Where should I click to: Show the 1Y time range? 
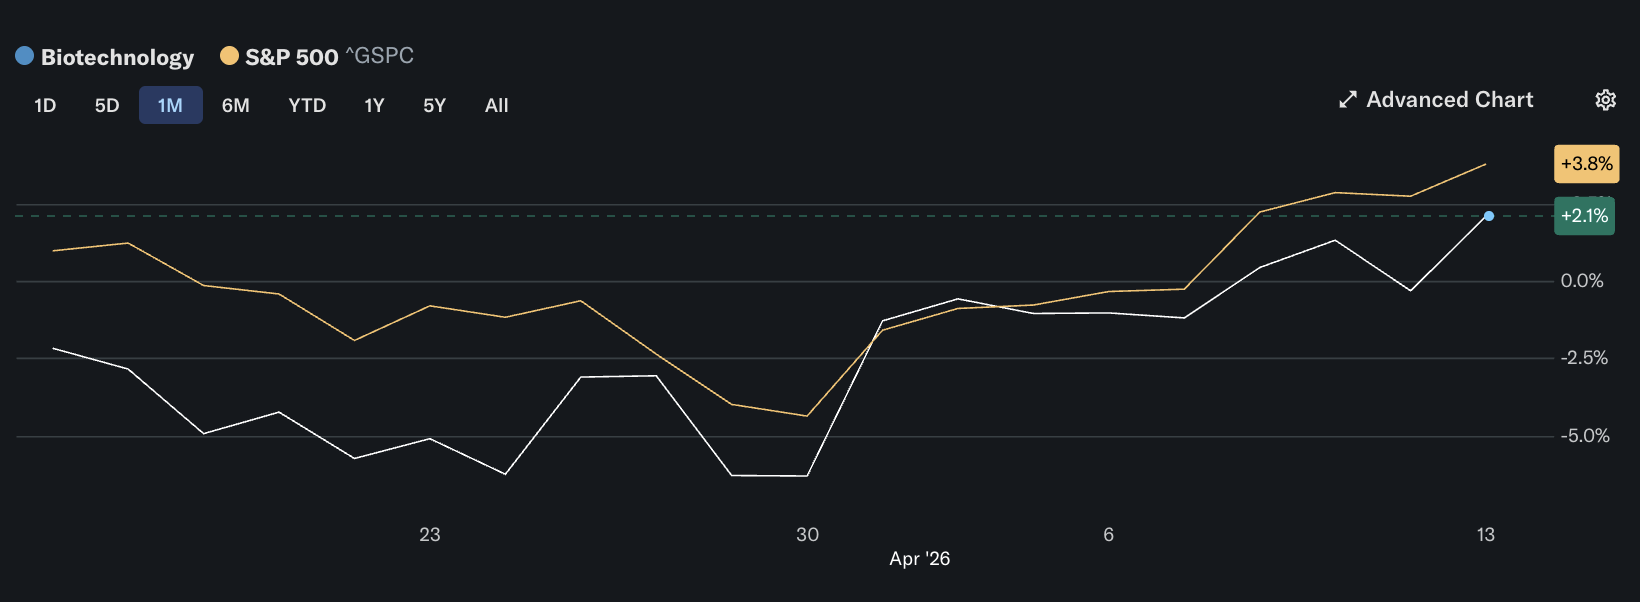374,105
